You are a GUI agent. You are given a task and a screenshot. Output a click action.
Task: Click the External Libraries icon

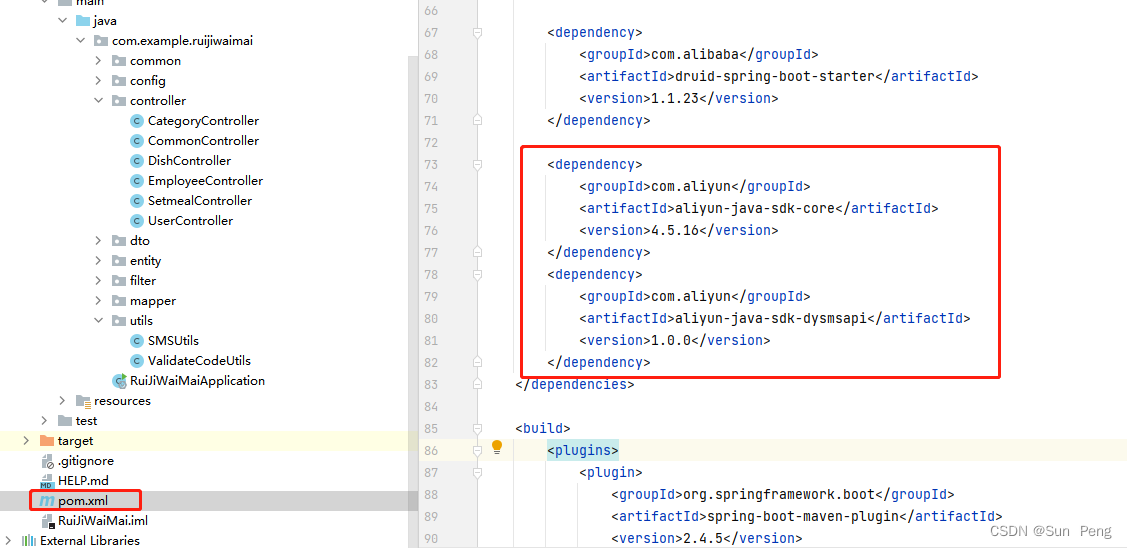point(29,540)
